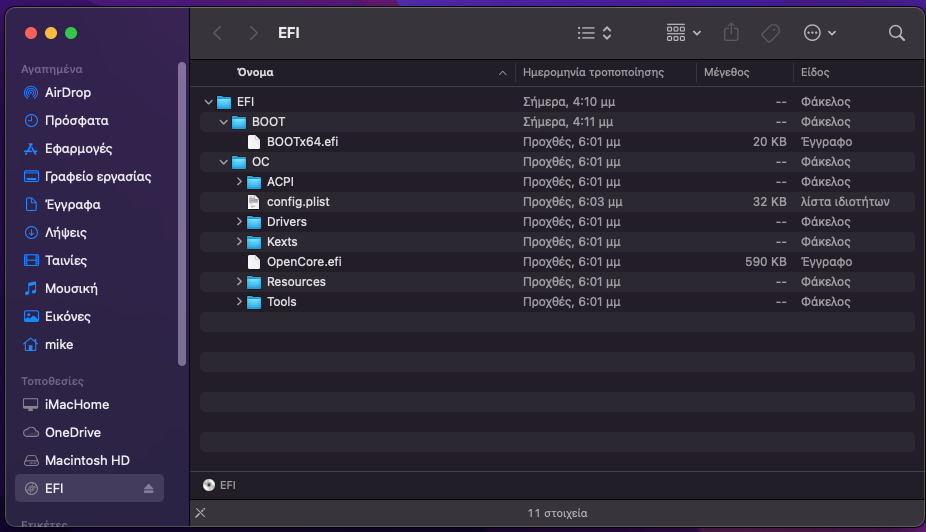This screenshot has width=926, height=532.
Task: Select the Tools folder name
Action: [x=282, y=302]
